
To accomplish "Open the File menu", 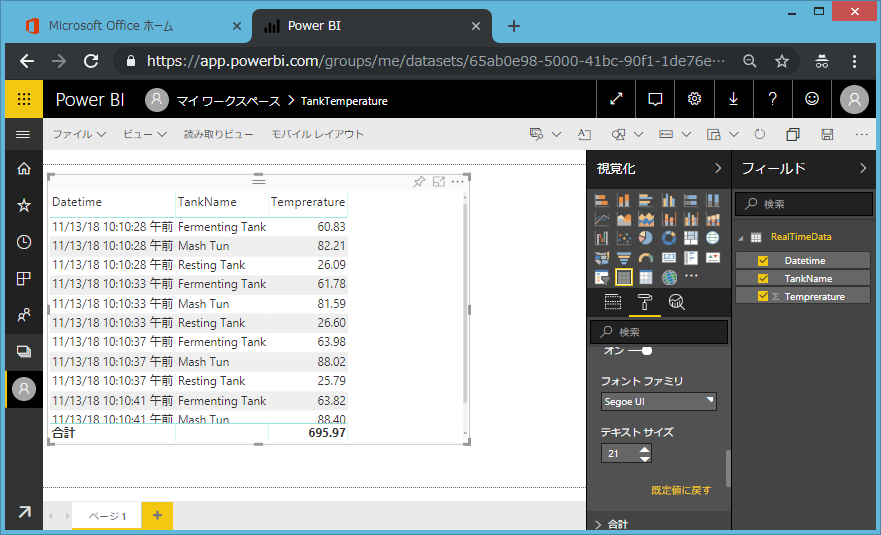I will (79, 134).
